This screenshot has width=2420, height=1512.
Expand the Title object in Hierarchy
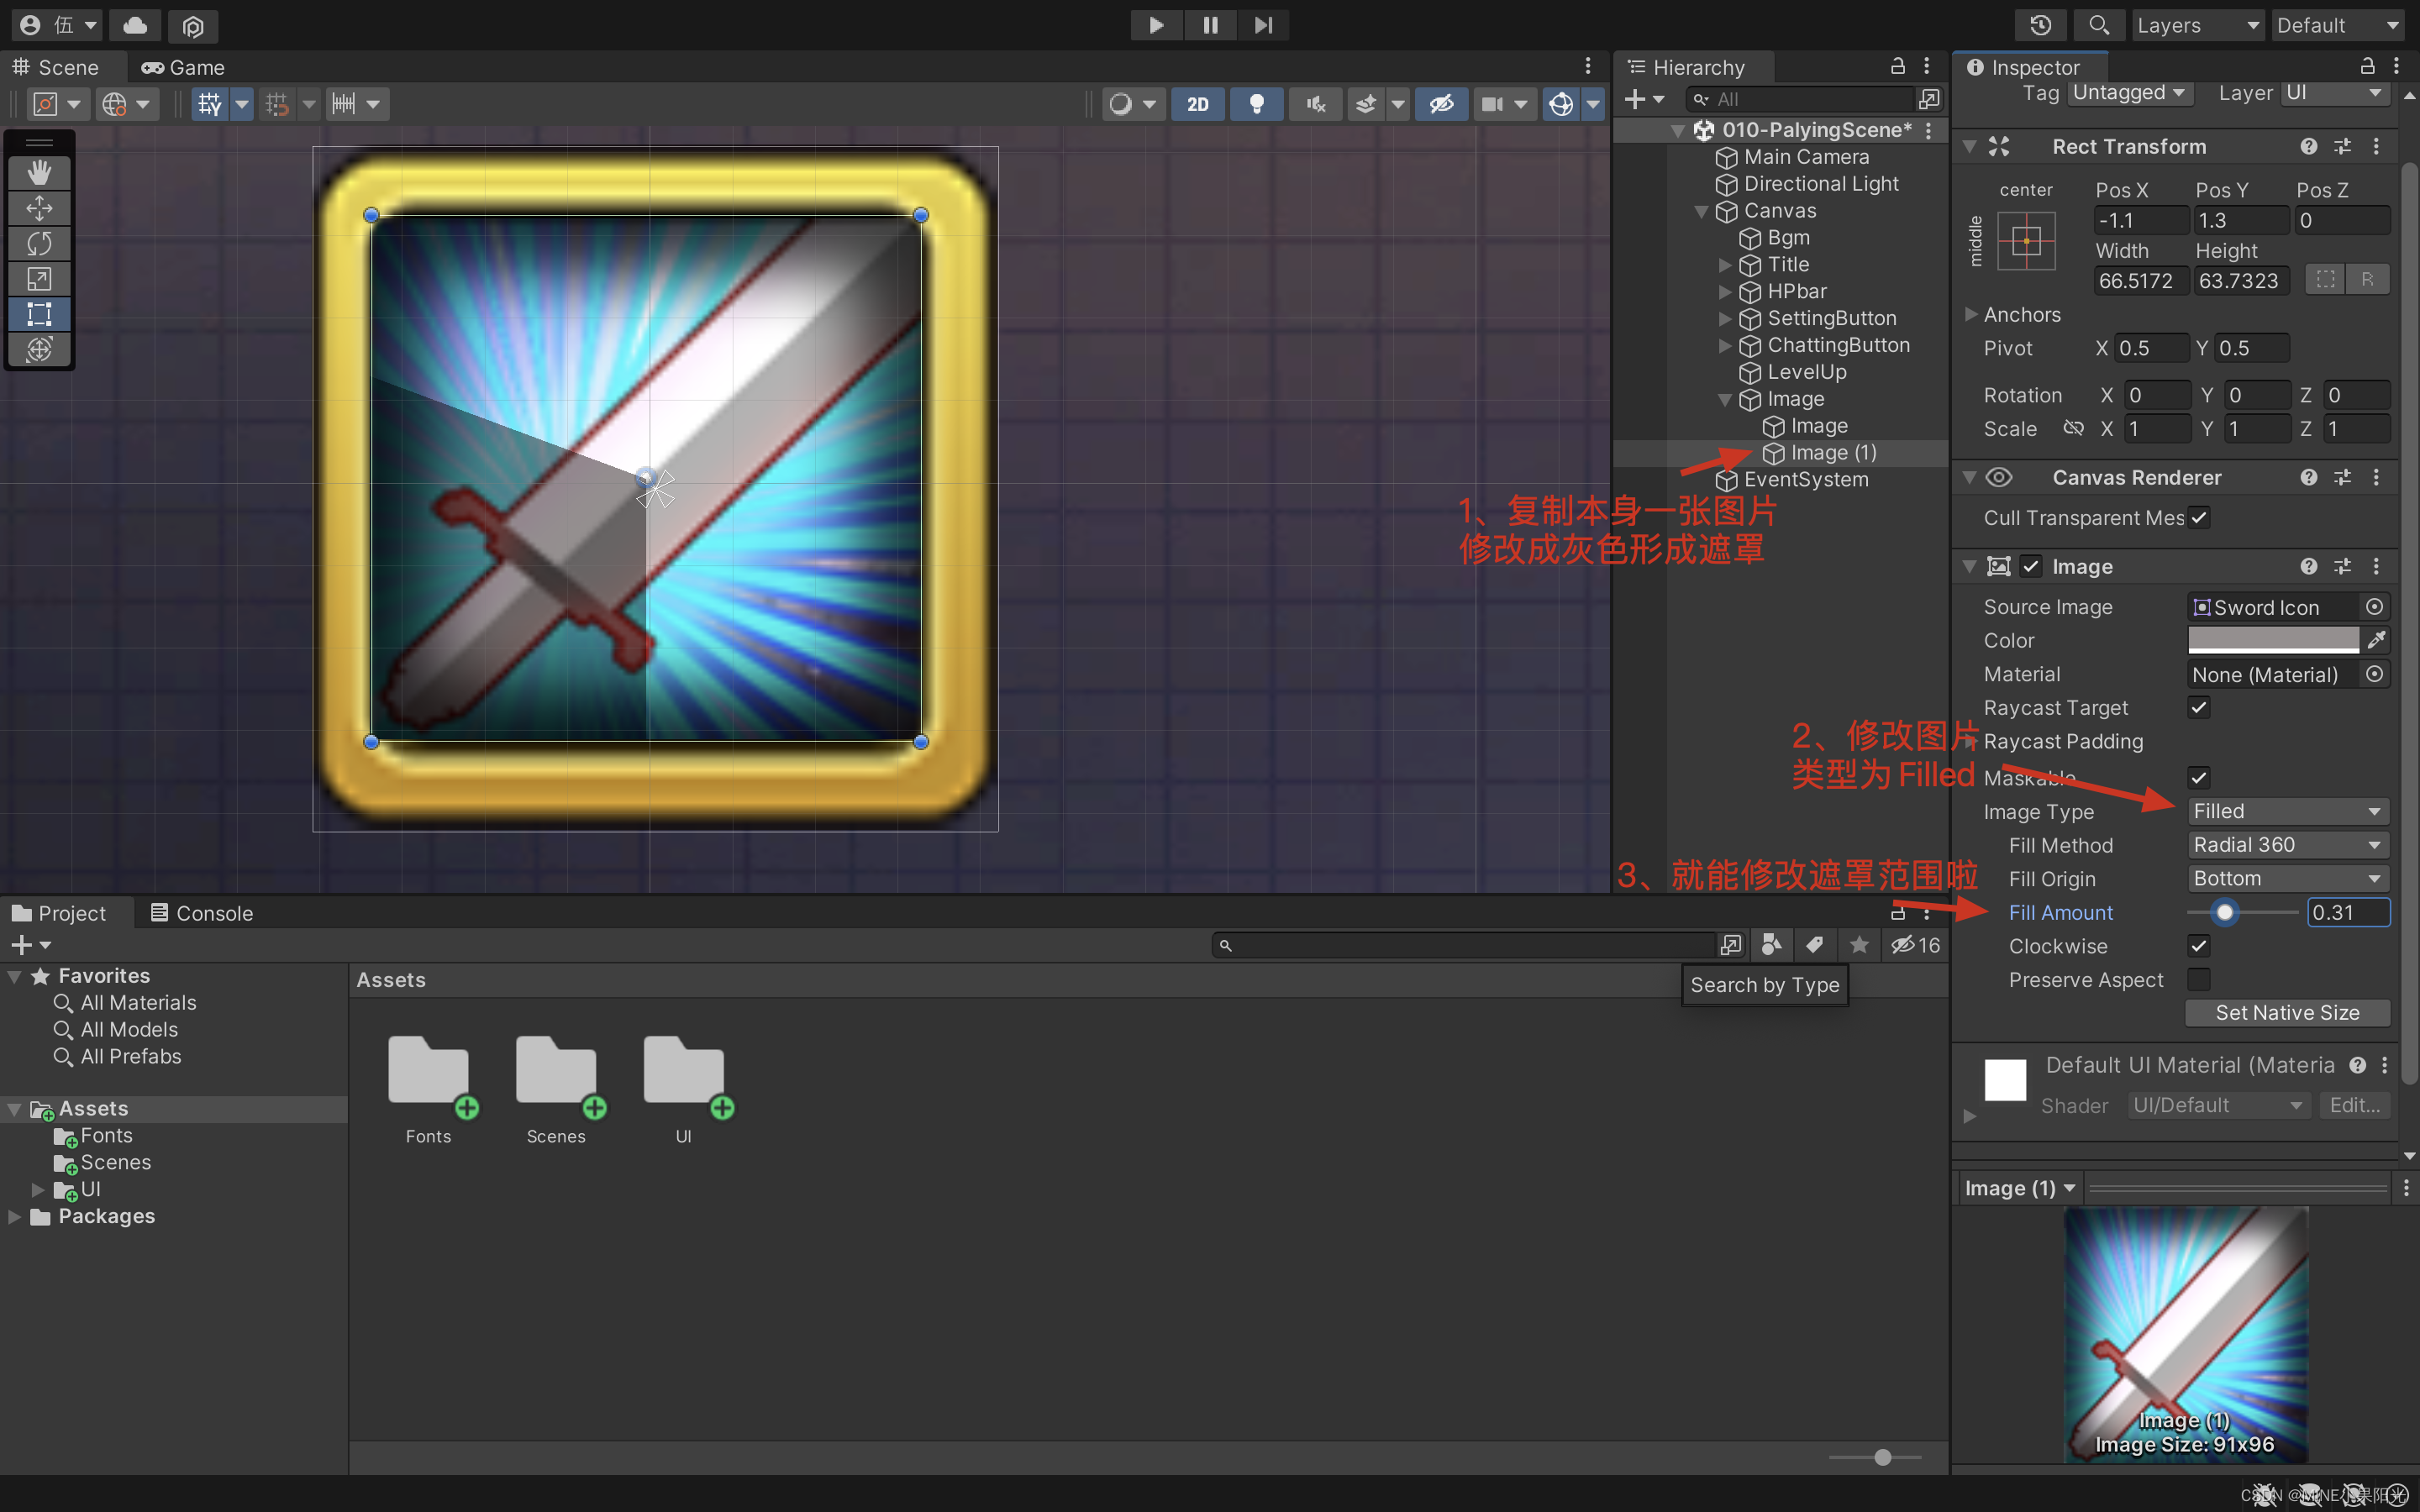[1724, 265]
